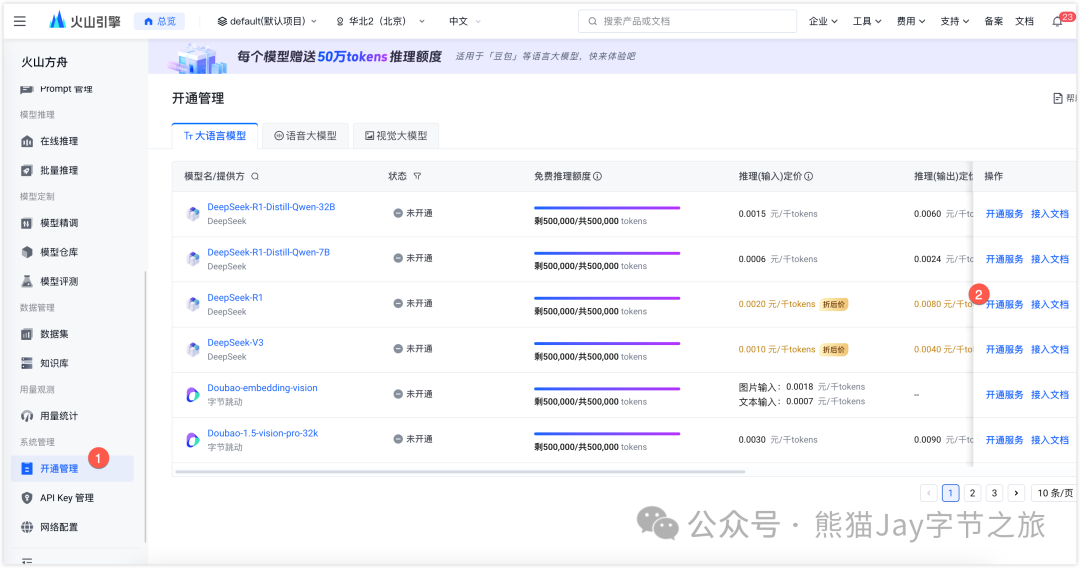Click the Prompt 管理 sidebar icon

tap(27, 89)
